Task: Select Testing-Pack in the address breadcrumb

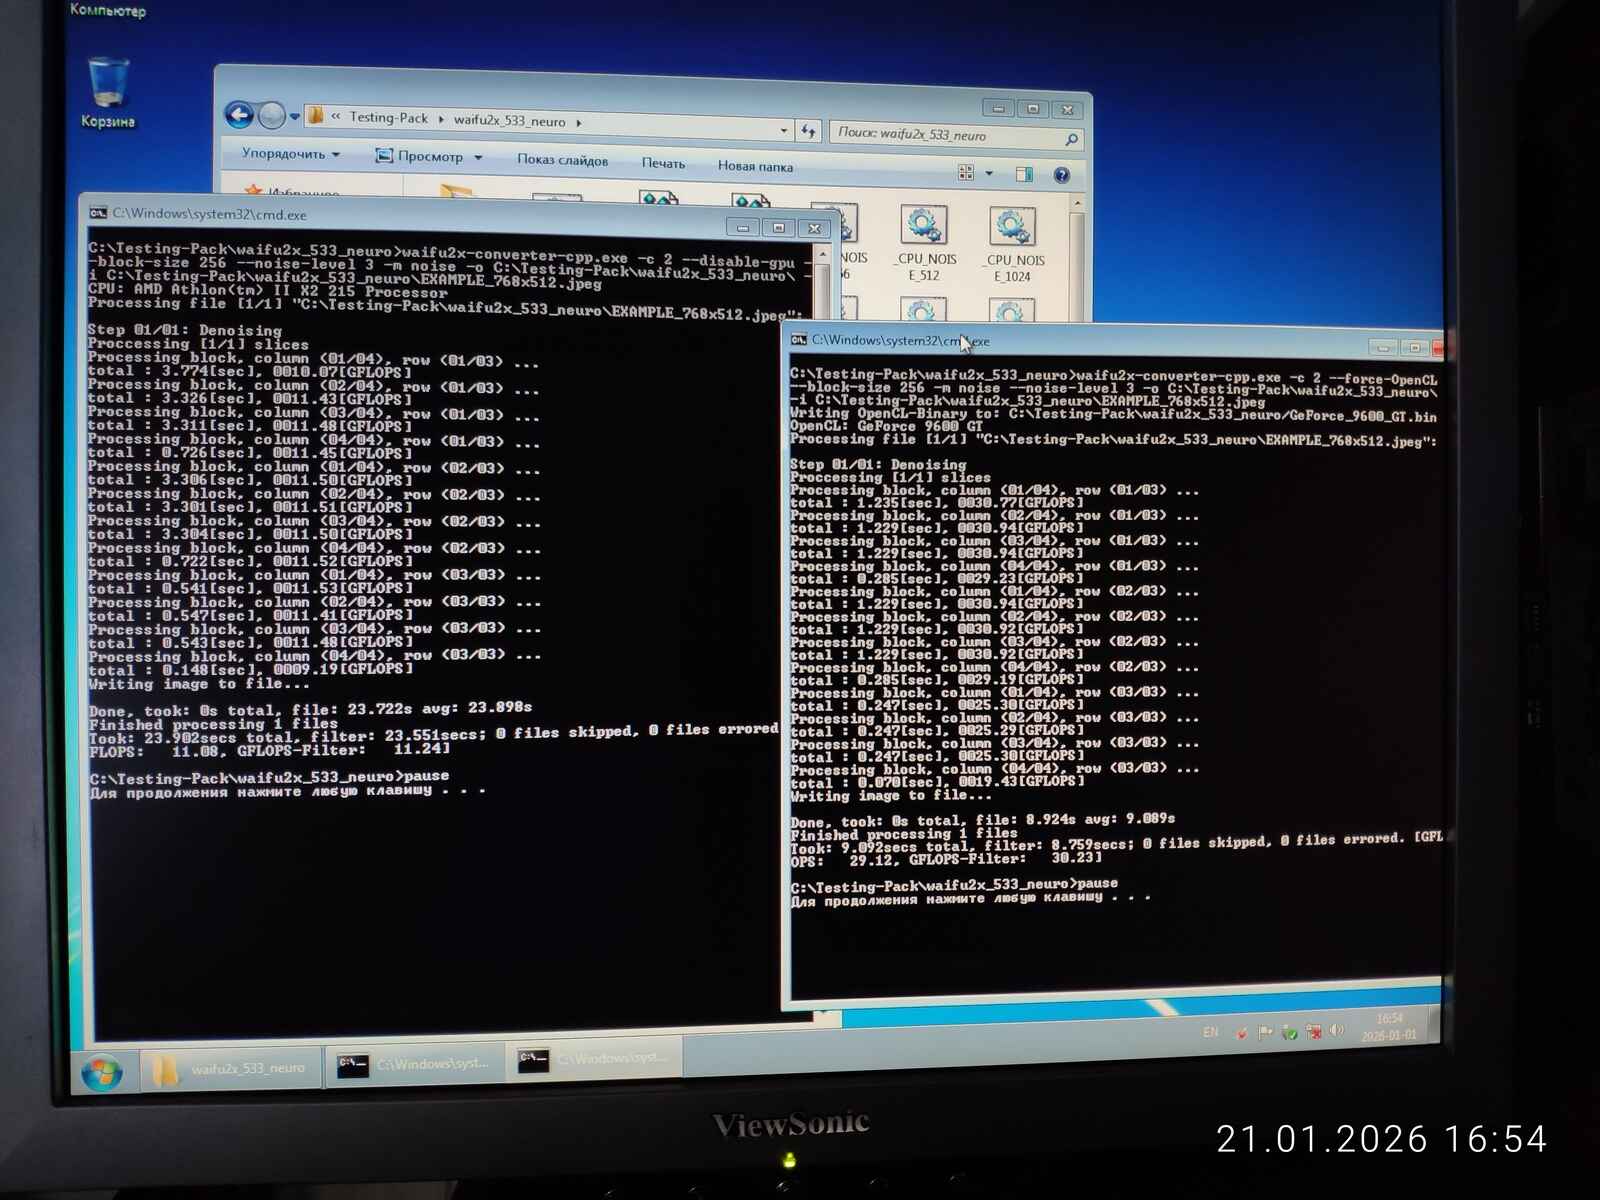Action: tap(388, 118)
